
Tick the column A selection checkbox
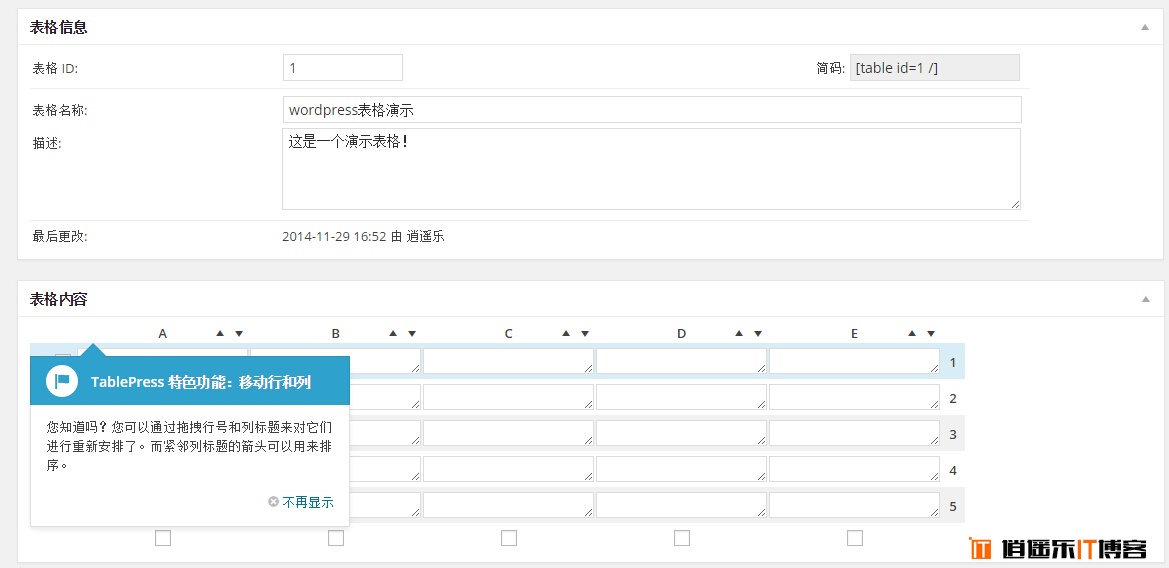(x=163, y=537)
